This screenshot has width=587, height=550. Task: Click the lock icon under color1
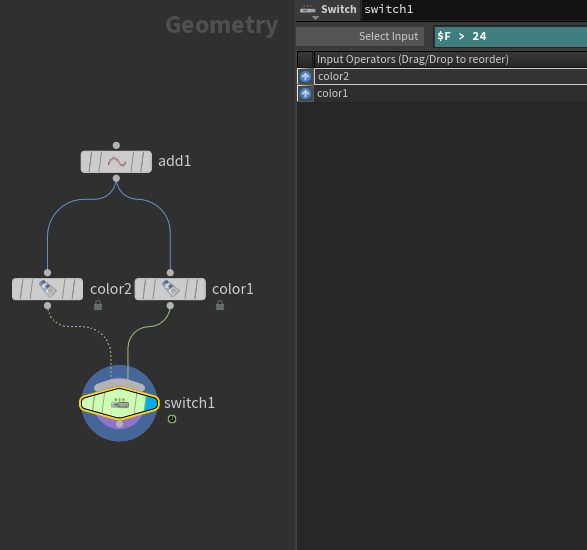(220, 305)
